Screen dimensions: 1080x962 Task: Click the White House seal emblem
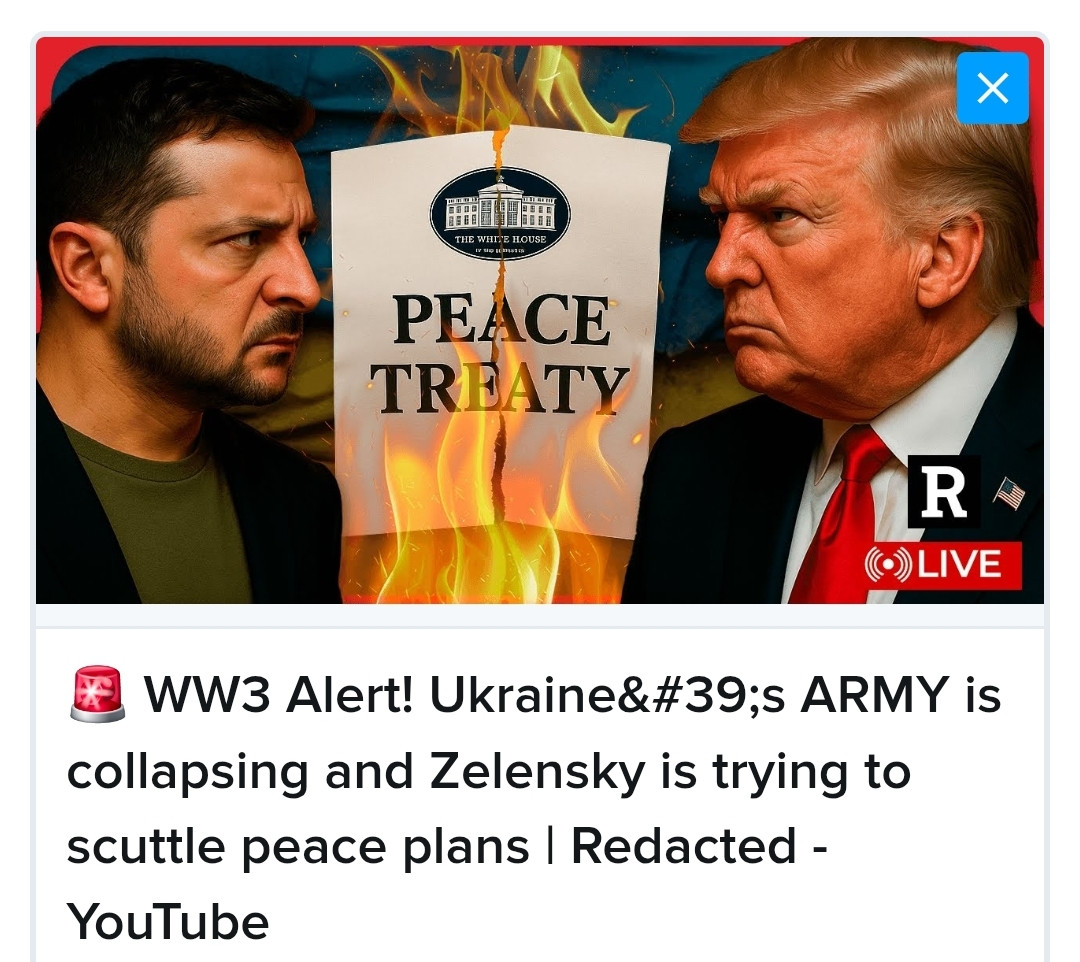(x=500, y=211)
